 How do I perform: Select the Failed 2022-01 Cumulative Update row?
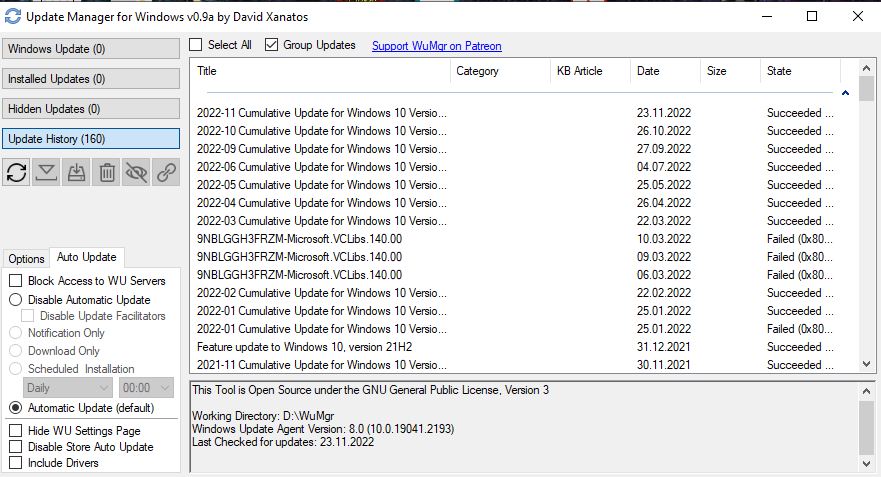[515, 329]
